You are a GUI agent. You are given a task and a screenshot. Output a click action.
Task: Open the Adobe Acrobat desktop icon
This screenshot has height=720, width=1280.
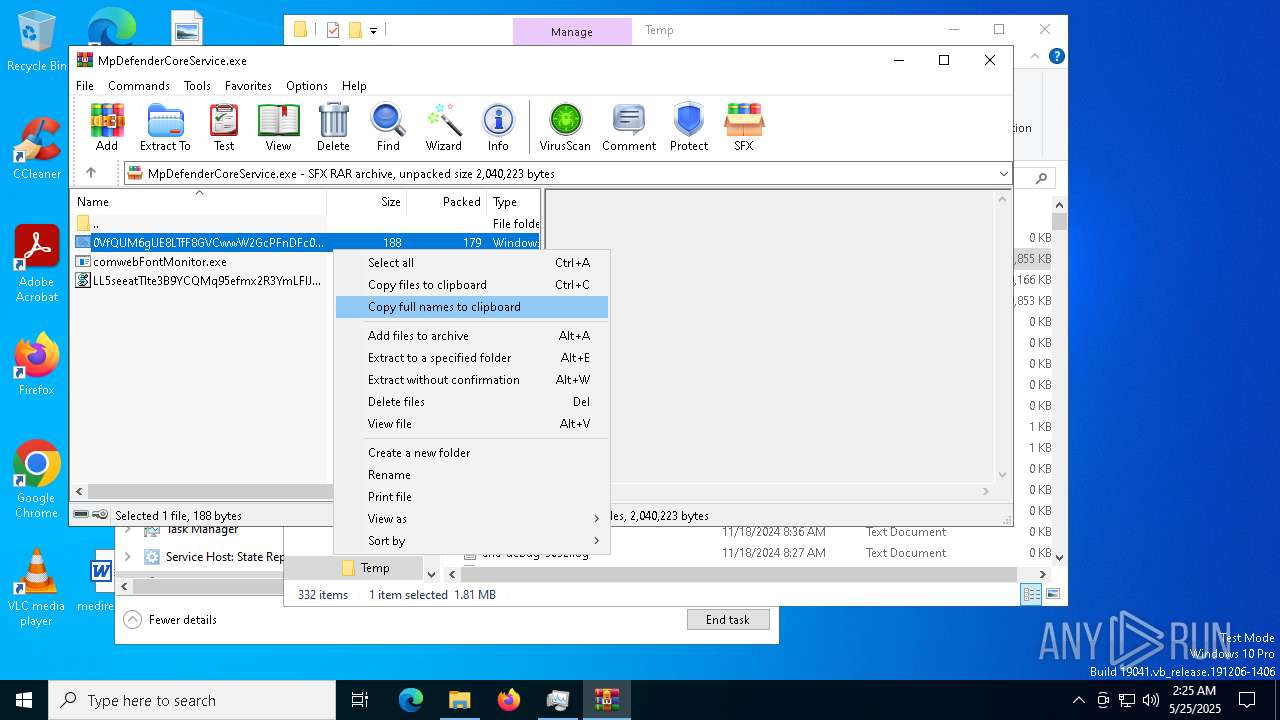coord(37,263)
